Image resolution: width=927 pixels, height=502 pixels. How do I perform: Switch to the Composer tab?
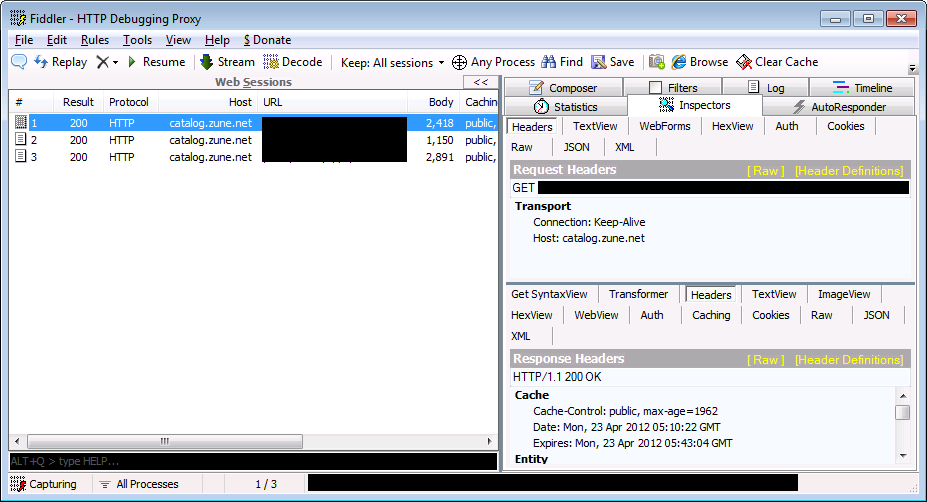point(563,88)
